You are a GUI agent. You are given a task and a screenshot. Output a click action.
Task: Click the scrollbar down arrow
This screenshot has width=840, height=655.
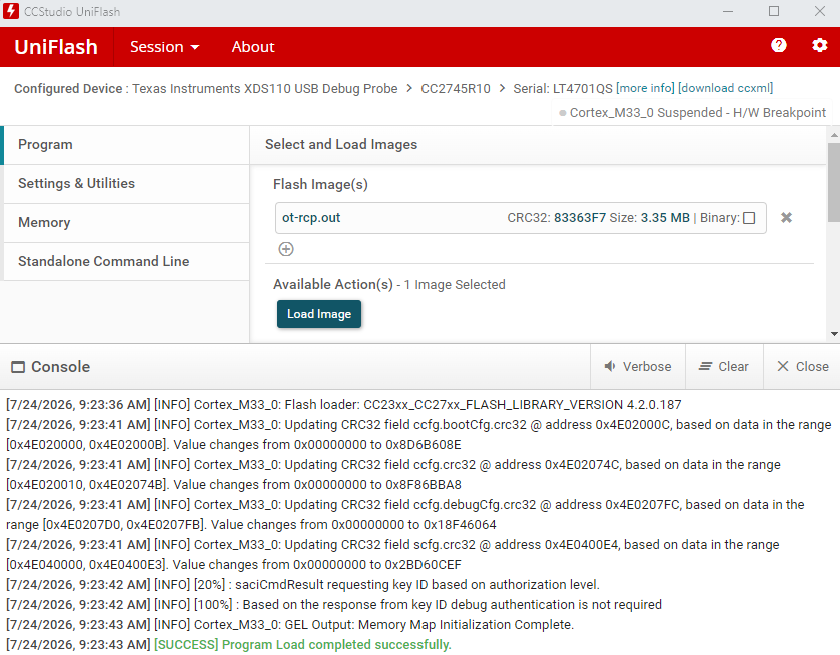pos(834,334)
